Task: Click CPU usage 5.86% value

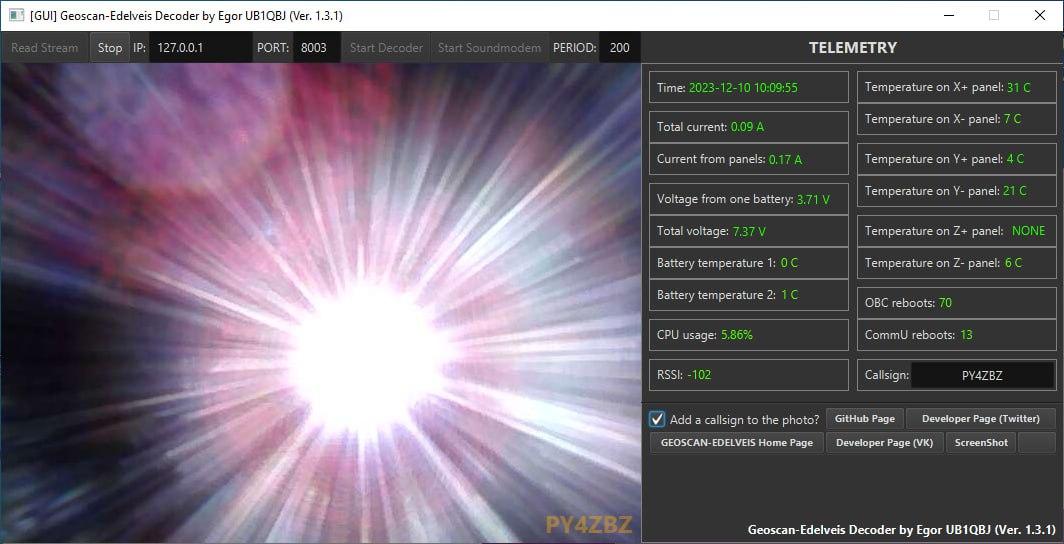Action: pyautogui.click(x=737, y=335)
